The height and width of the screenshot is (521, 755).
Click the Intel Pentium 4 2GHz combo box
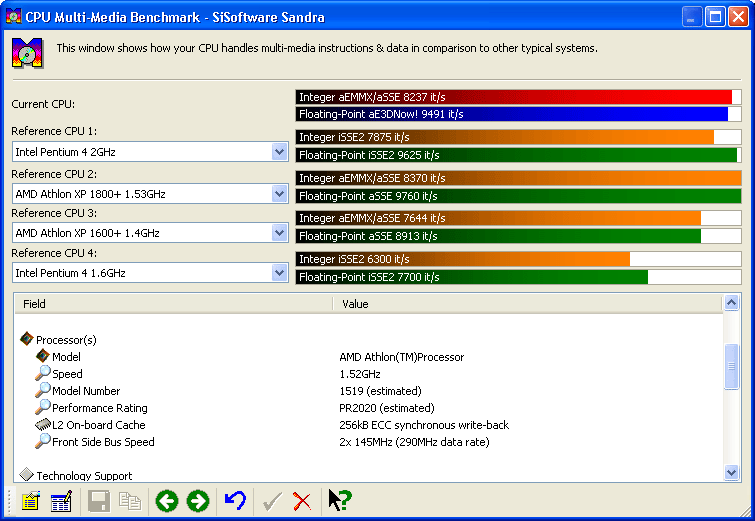150,152
